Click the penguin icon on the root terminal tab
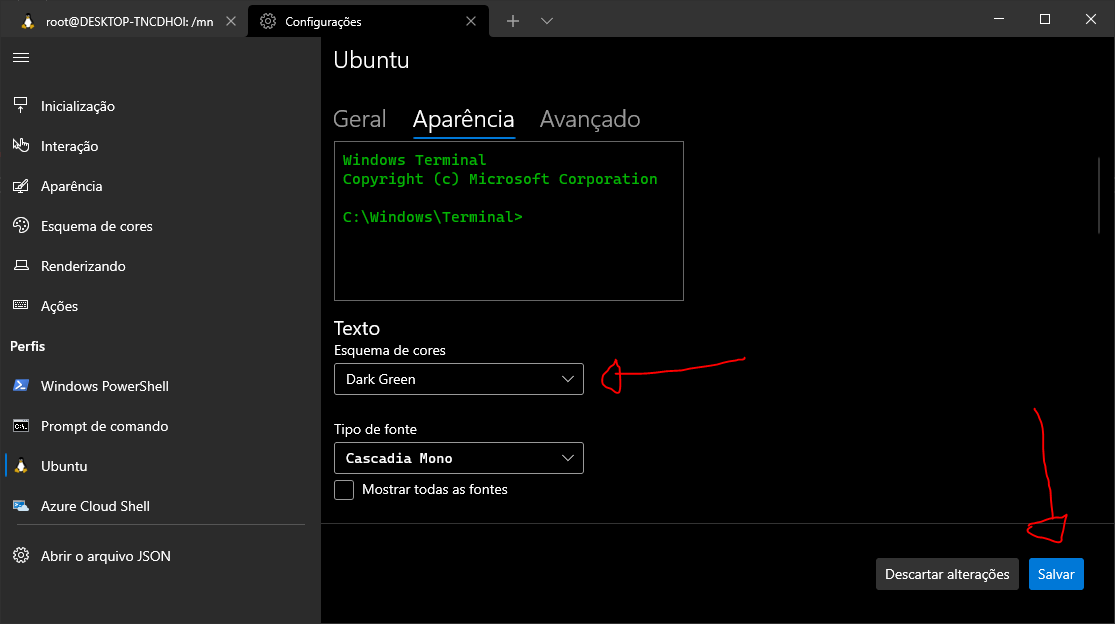This screenshot has height=624, width=1115. click(28, 21)
